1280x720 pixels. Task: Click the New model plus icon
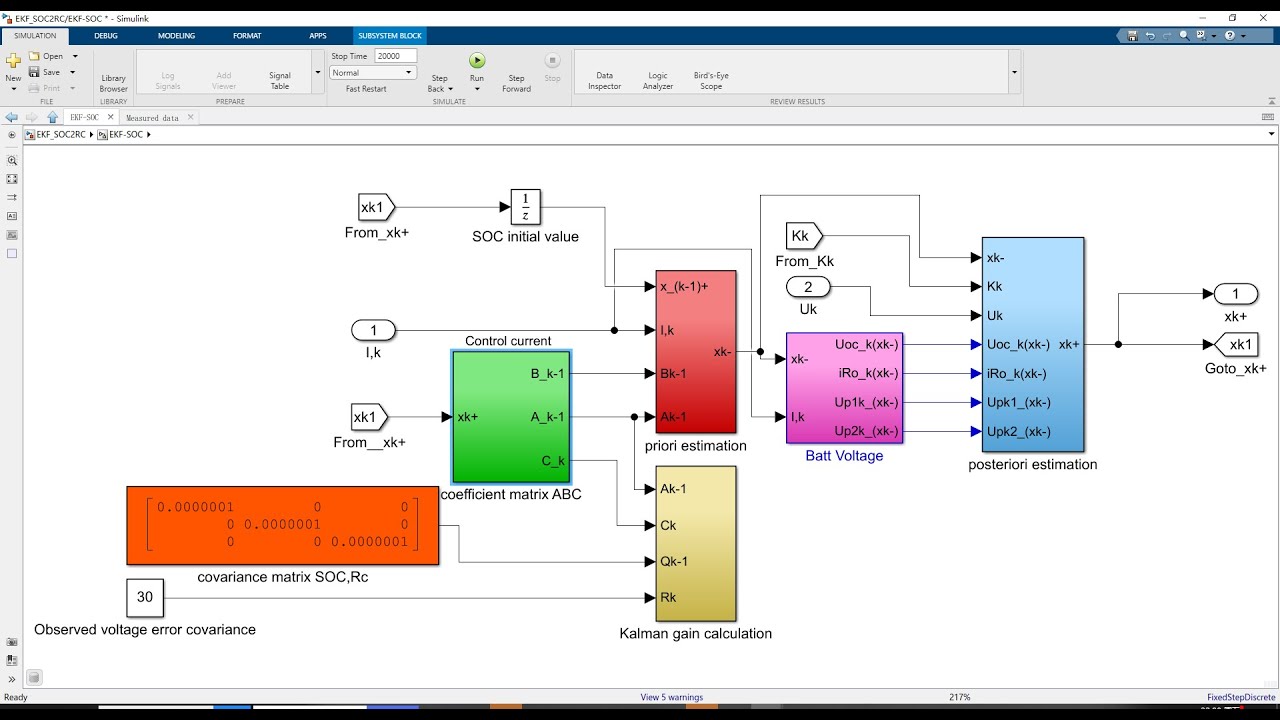click(x=13, y=61)
